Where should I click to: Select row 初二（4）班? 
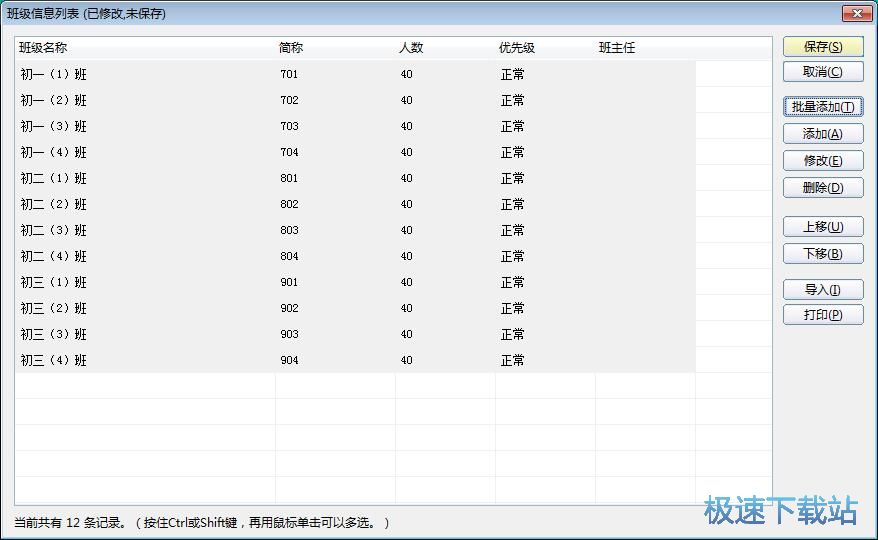click(x=355, y=256)
